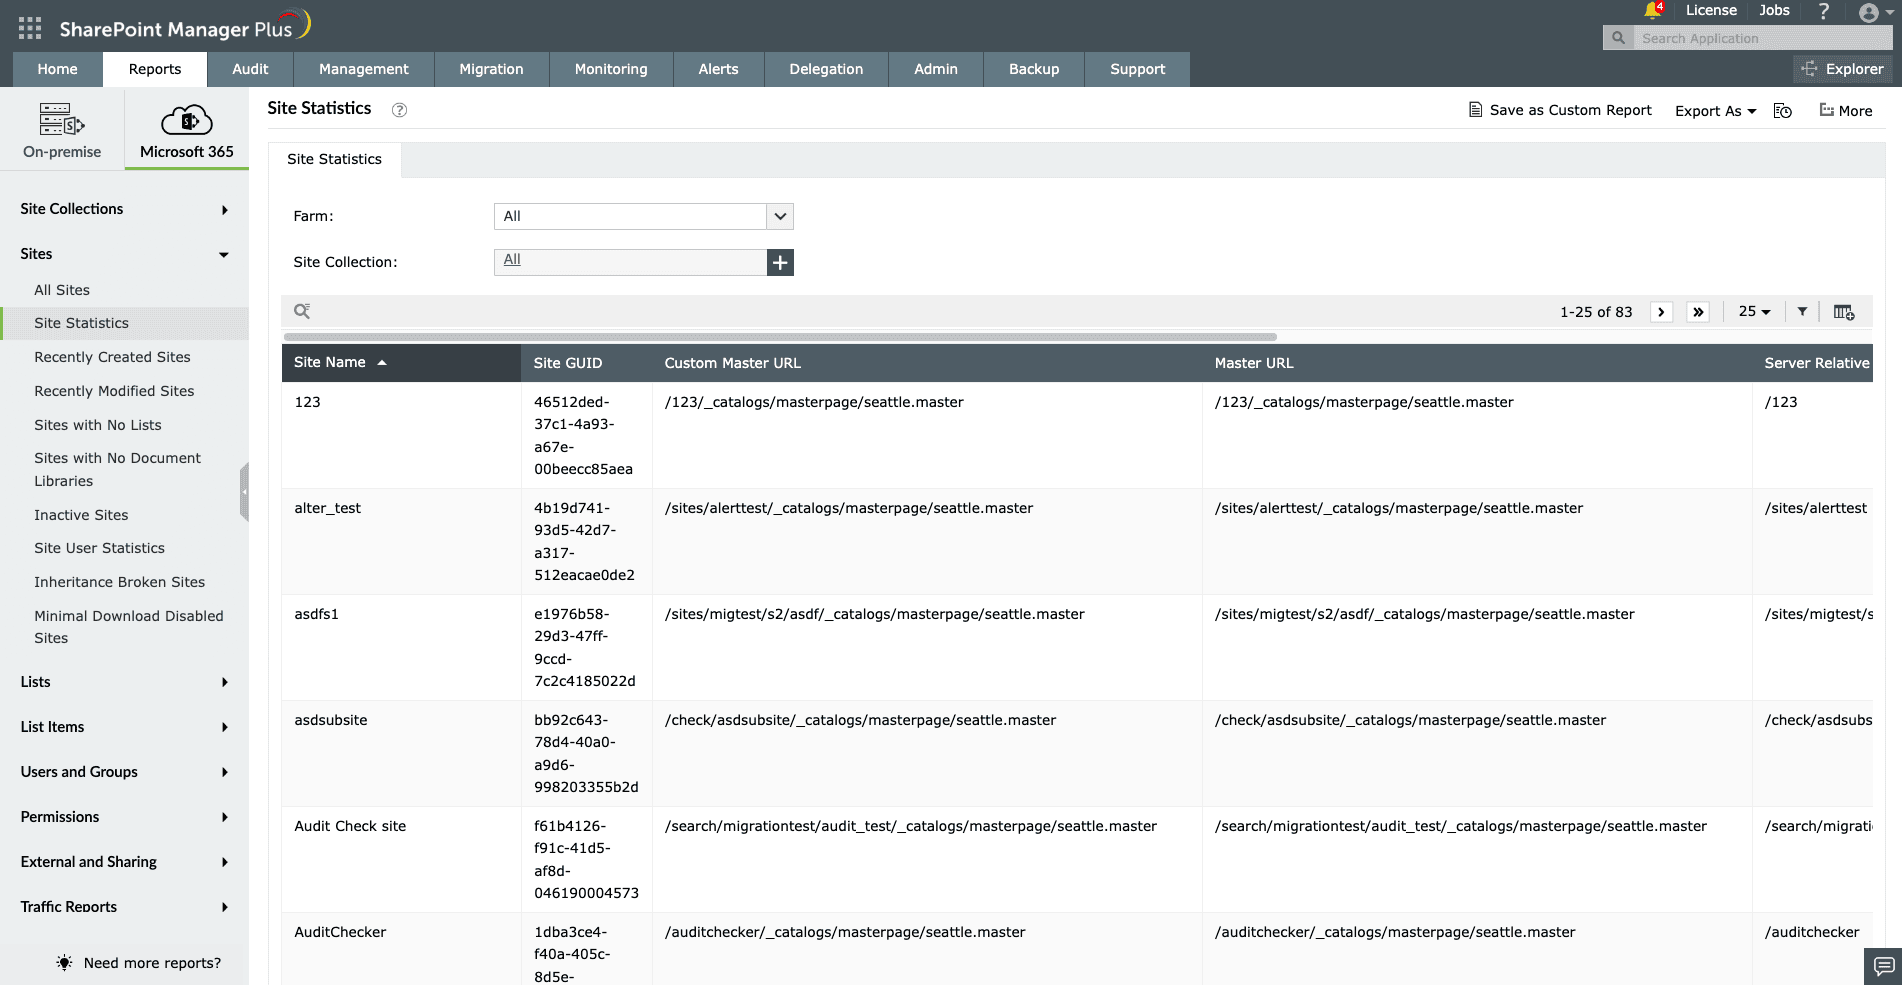The image size is (1902, 985).
Task: Click the License link
Action: point(1711,10)
